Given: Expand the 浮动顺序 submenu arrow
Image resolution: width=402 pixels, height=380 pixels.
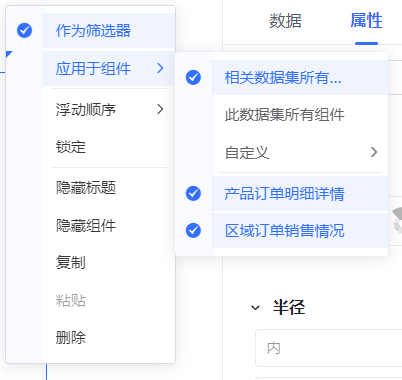Looking at the screenshot, I should [160, 109].
